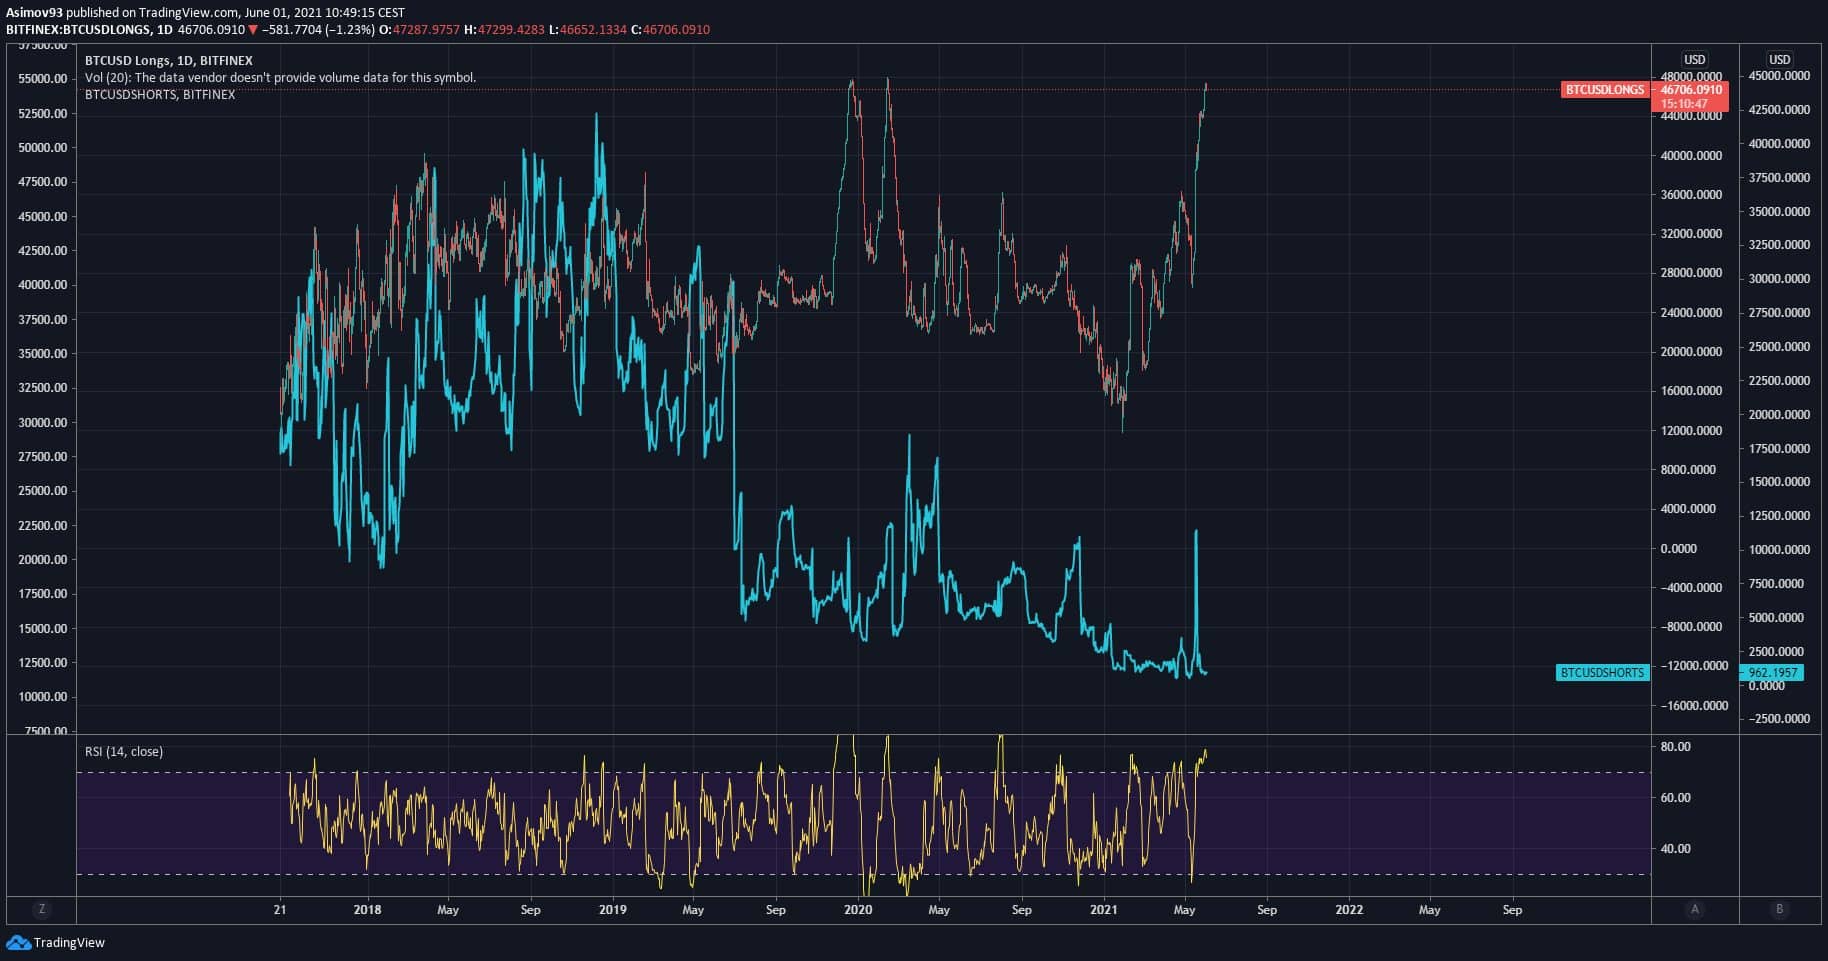
Task: Click the 46706.0910 current price tag
Action: pos(1692,90)
